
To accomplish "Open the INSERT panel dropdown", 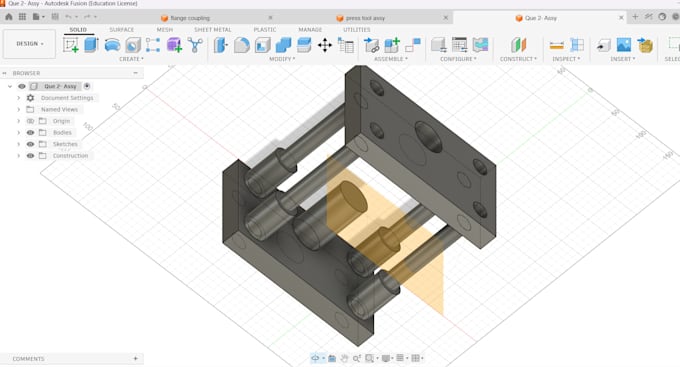I will pyautogui.click(x=623, y=59).
